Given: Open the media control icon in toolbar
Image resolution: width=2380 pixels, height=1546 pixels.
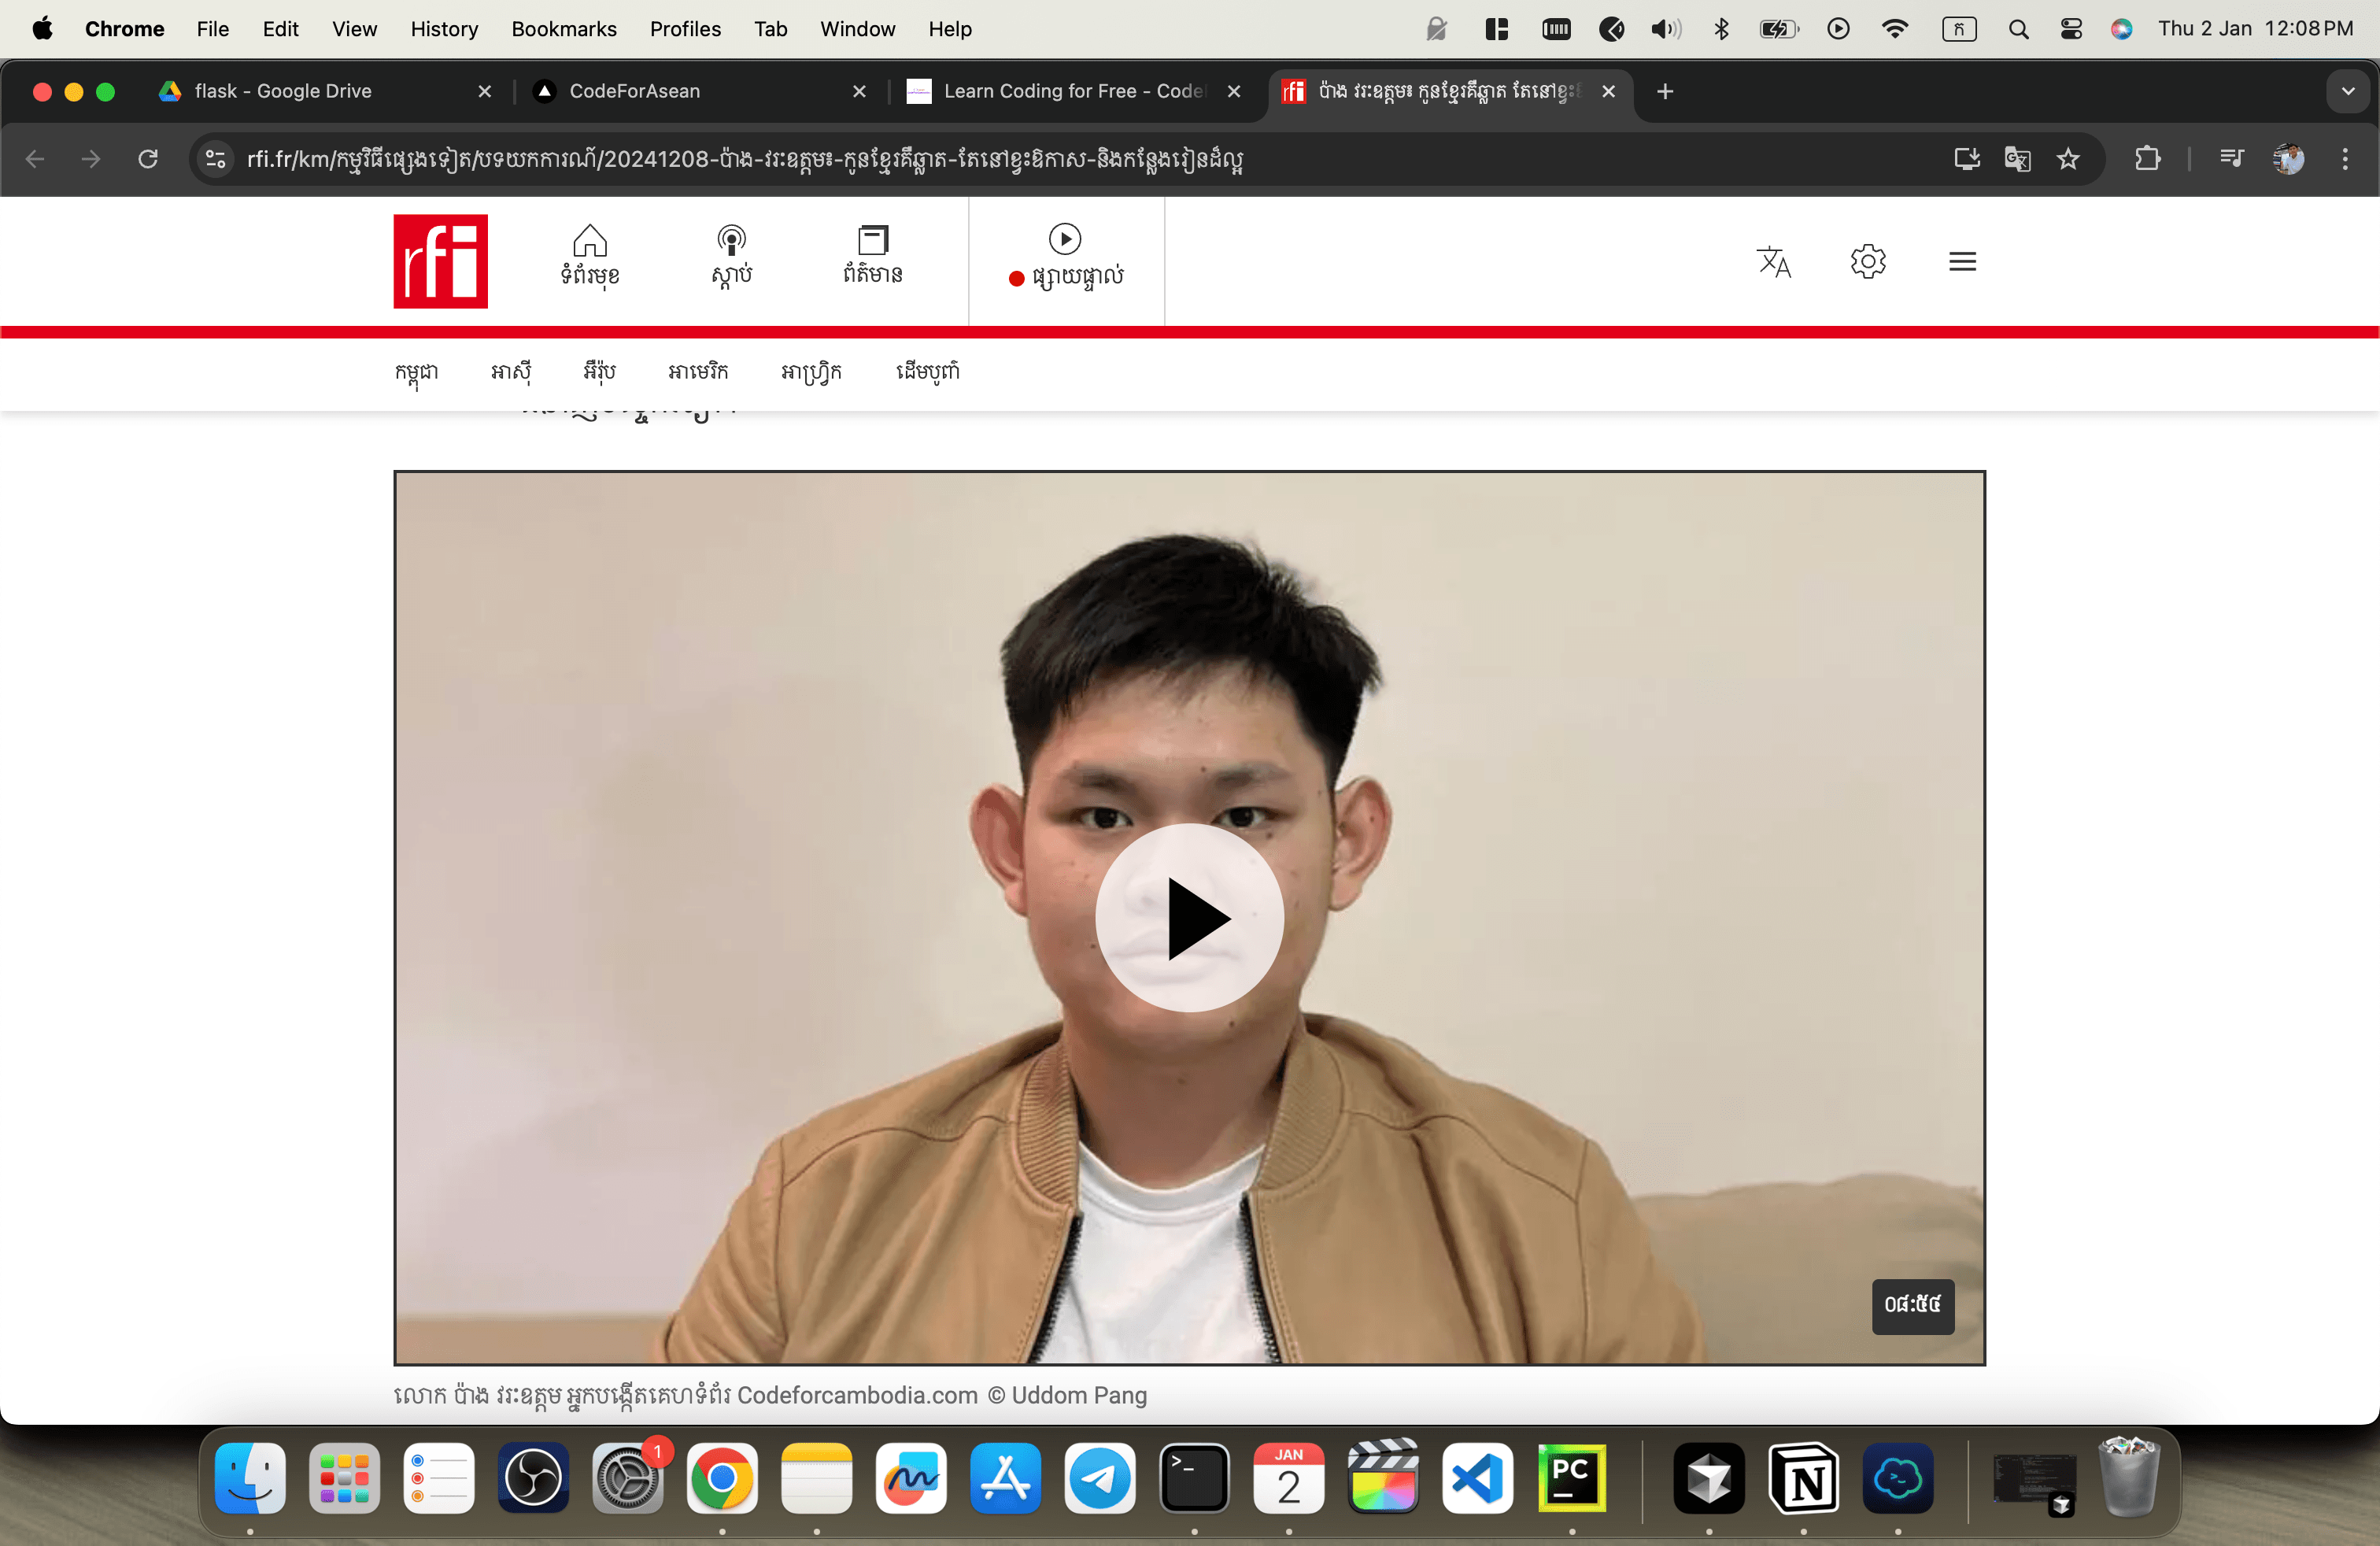Looking at the screenshot, I should 2231,159.
